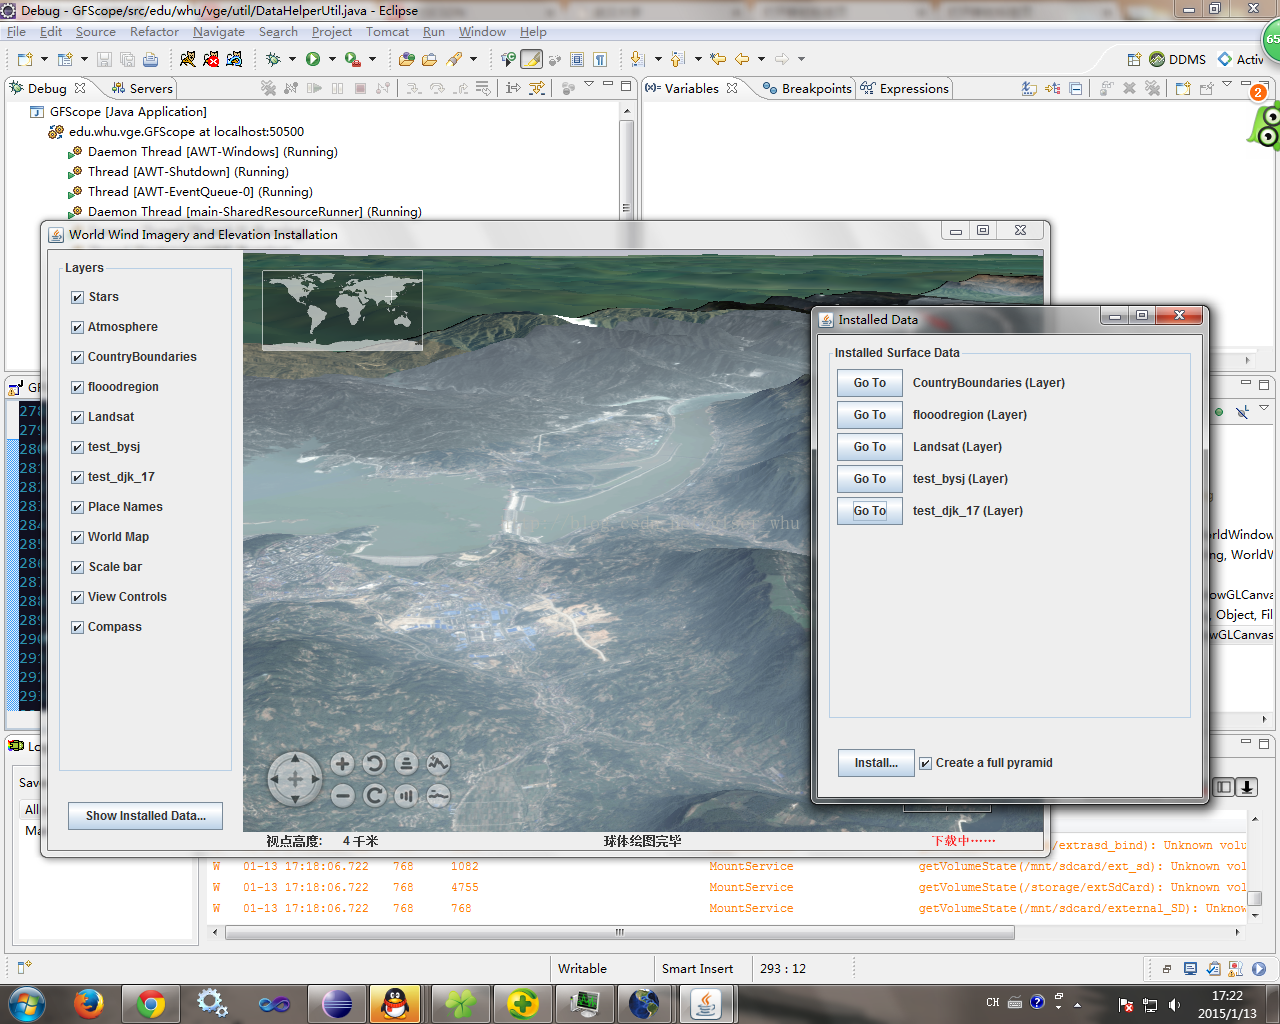Open the New file dropdown arrow
The width and height of the screenshot is (1280, 1024).
(44, 59)
